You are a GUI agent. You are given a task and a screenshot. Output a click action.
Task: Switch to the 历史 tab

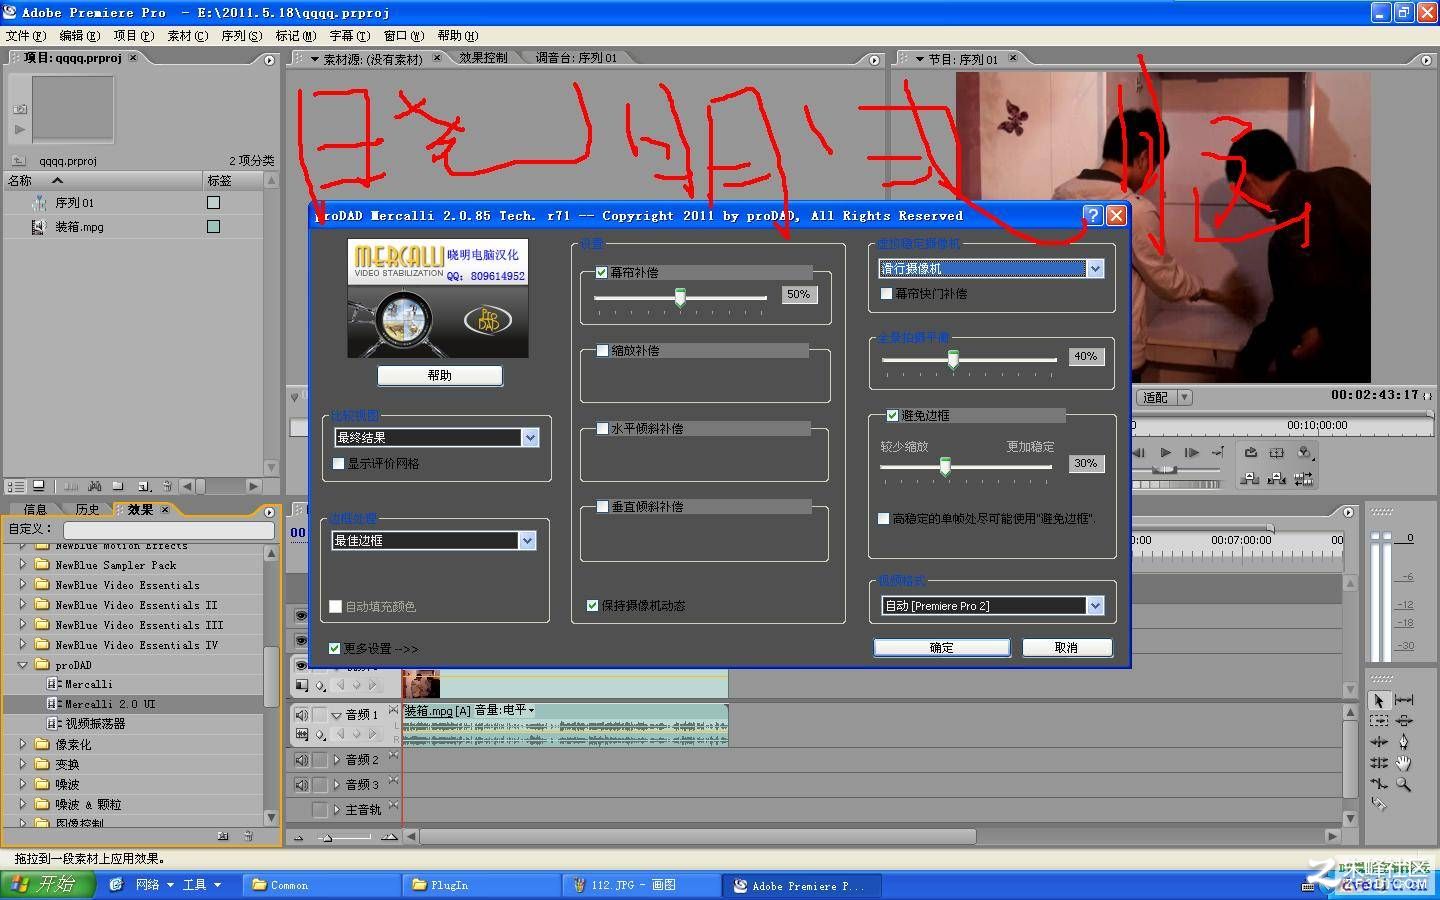[87, 509]
